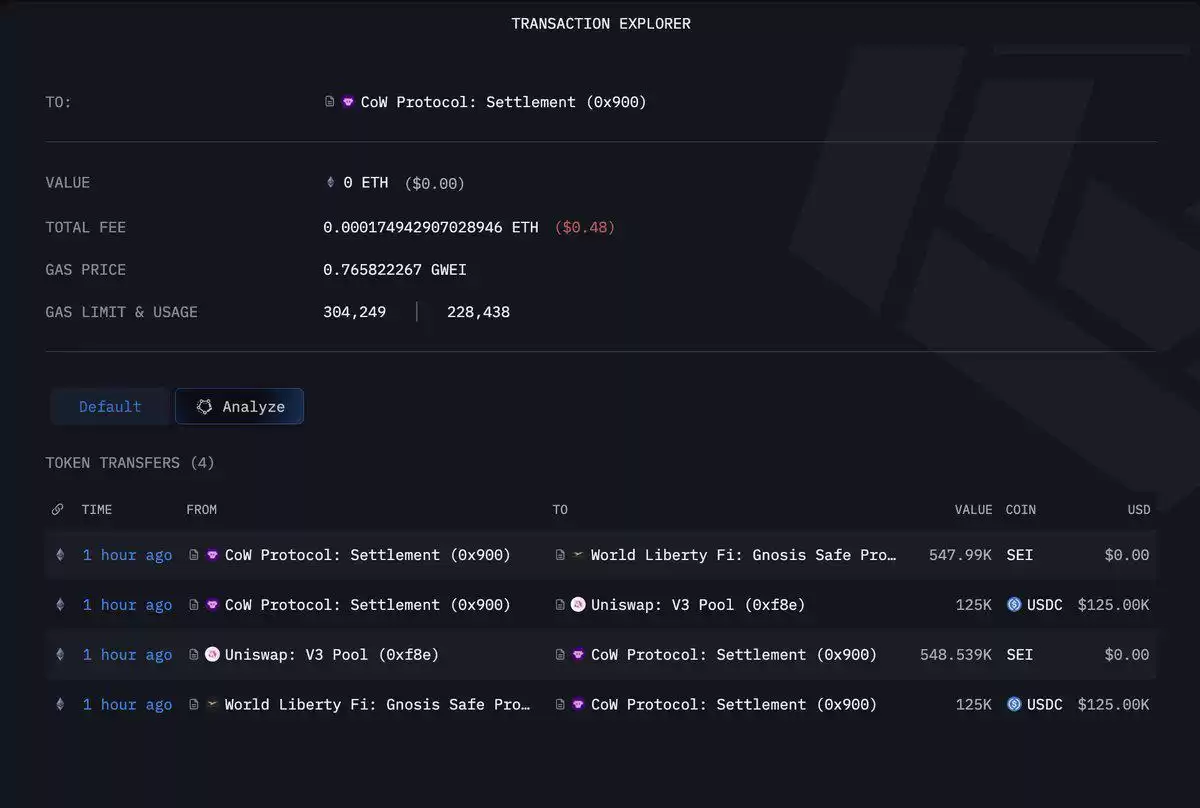The image size is (1200, 808).
Task: Click the TOKEN TRANSFERS (4) heading
Action: [130, 463]
